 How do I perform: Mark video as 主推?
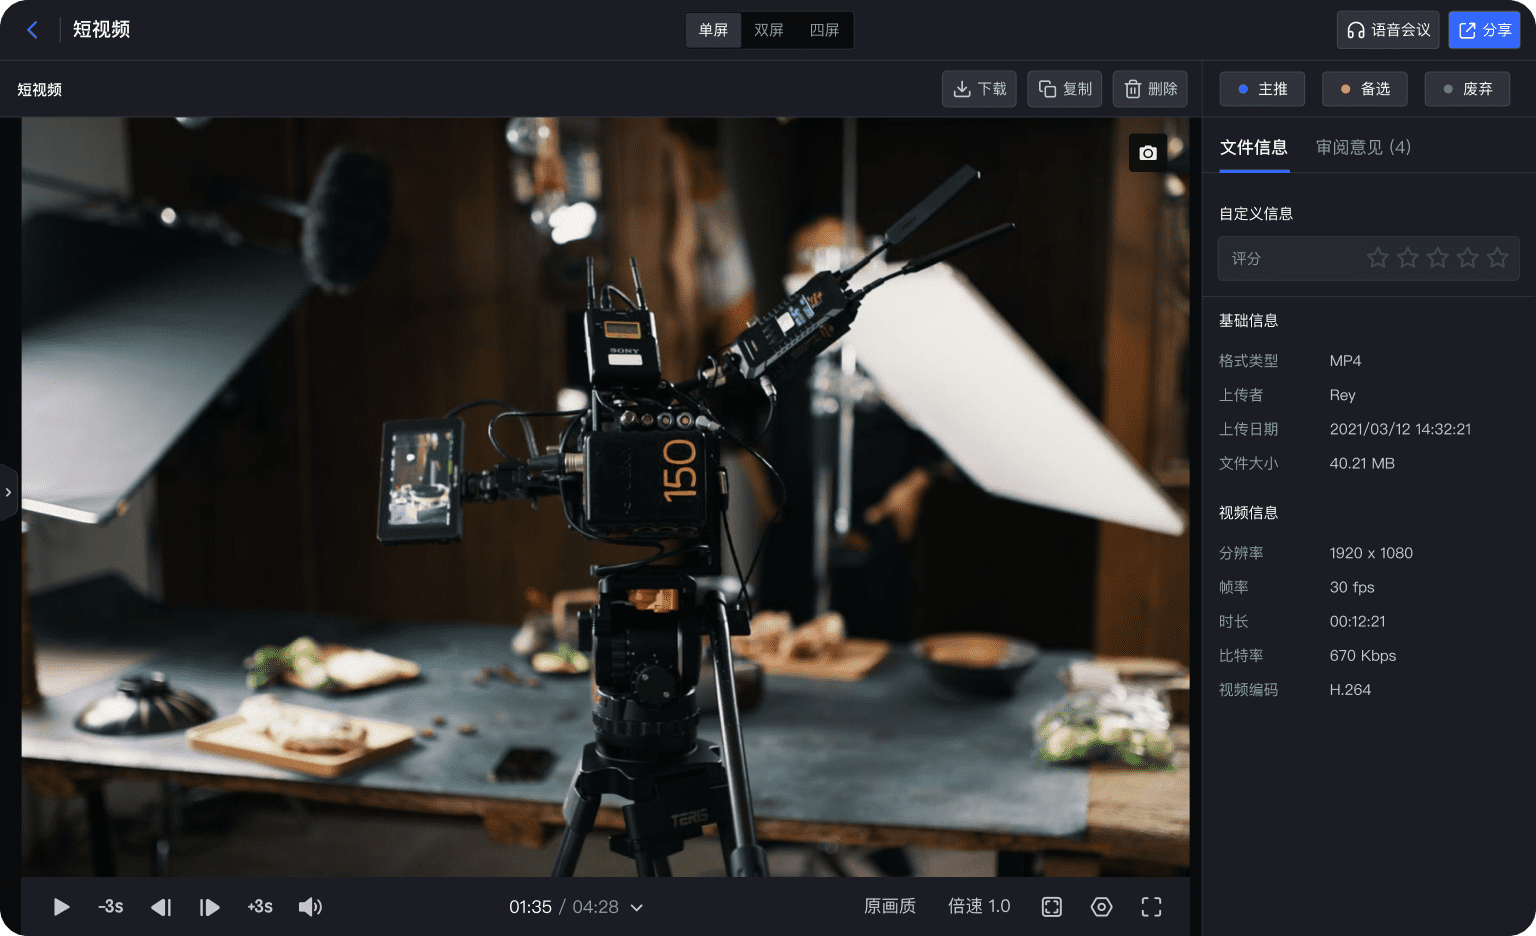(x=1262, y=89)
